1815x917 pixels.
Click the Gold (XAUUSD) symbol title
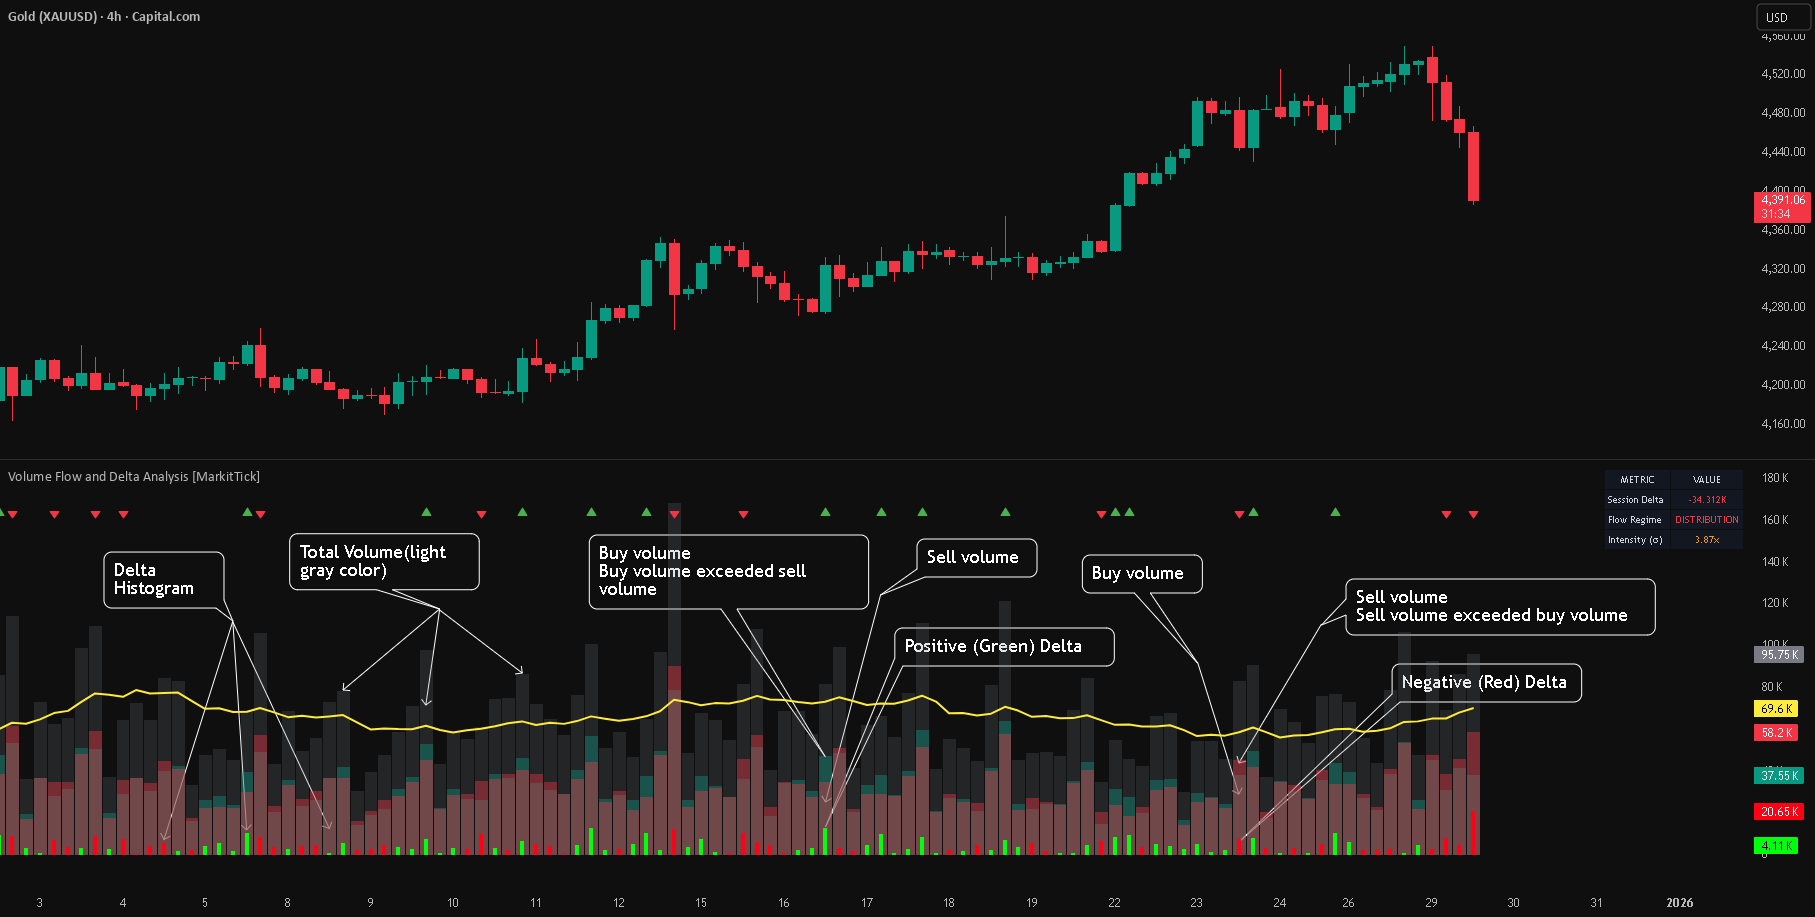[52, 17]
